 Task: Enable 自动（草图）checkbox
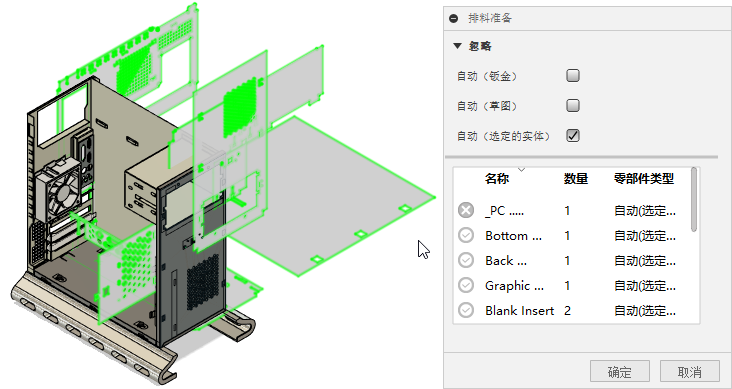pos(573,106)
